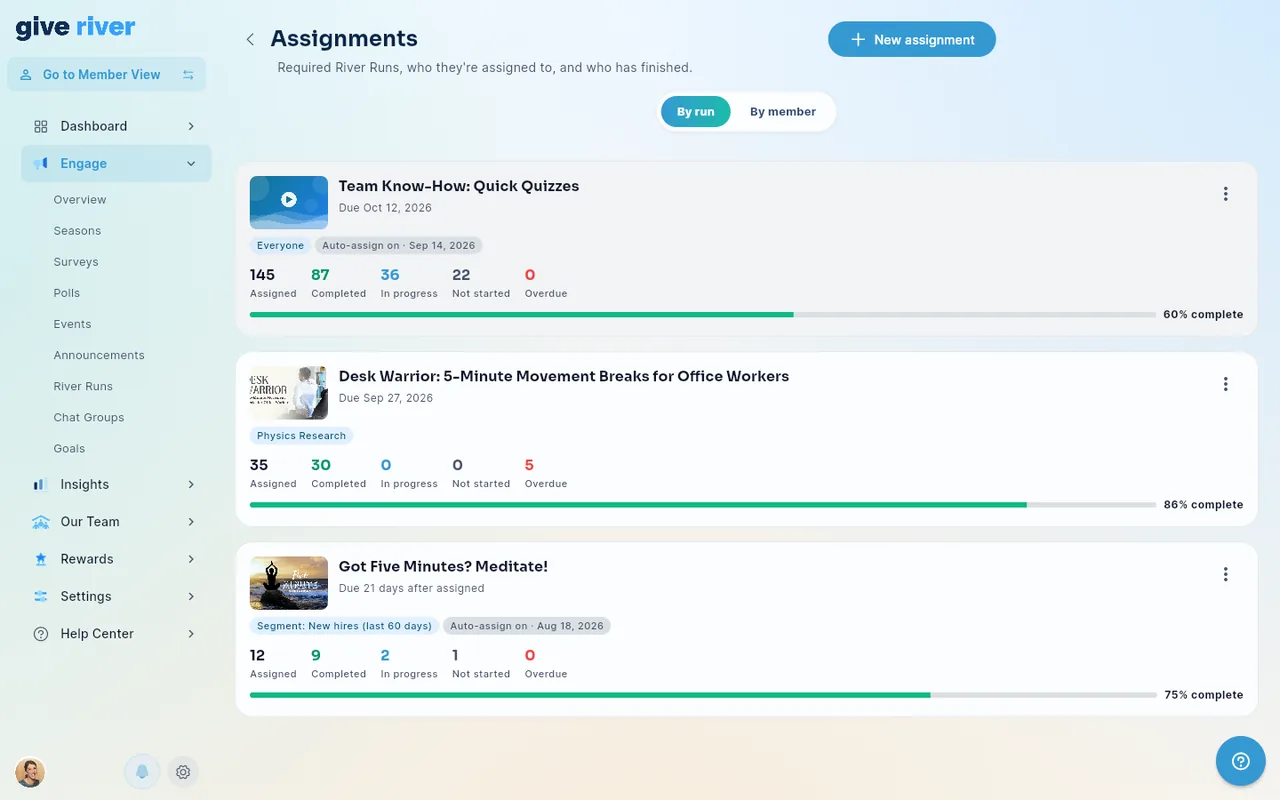This screenshot has height=800, width=1280.
Task: Open the Team Know-How: Quick Quizzes title
Action: pyautogui.click(x=459, y=186)
